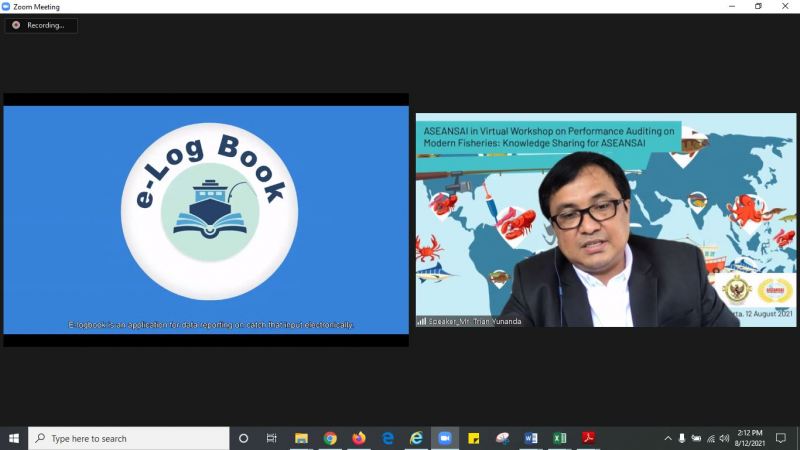Open Cortana from the taskbar
800x450 pixels.
[243, 438]
